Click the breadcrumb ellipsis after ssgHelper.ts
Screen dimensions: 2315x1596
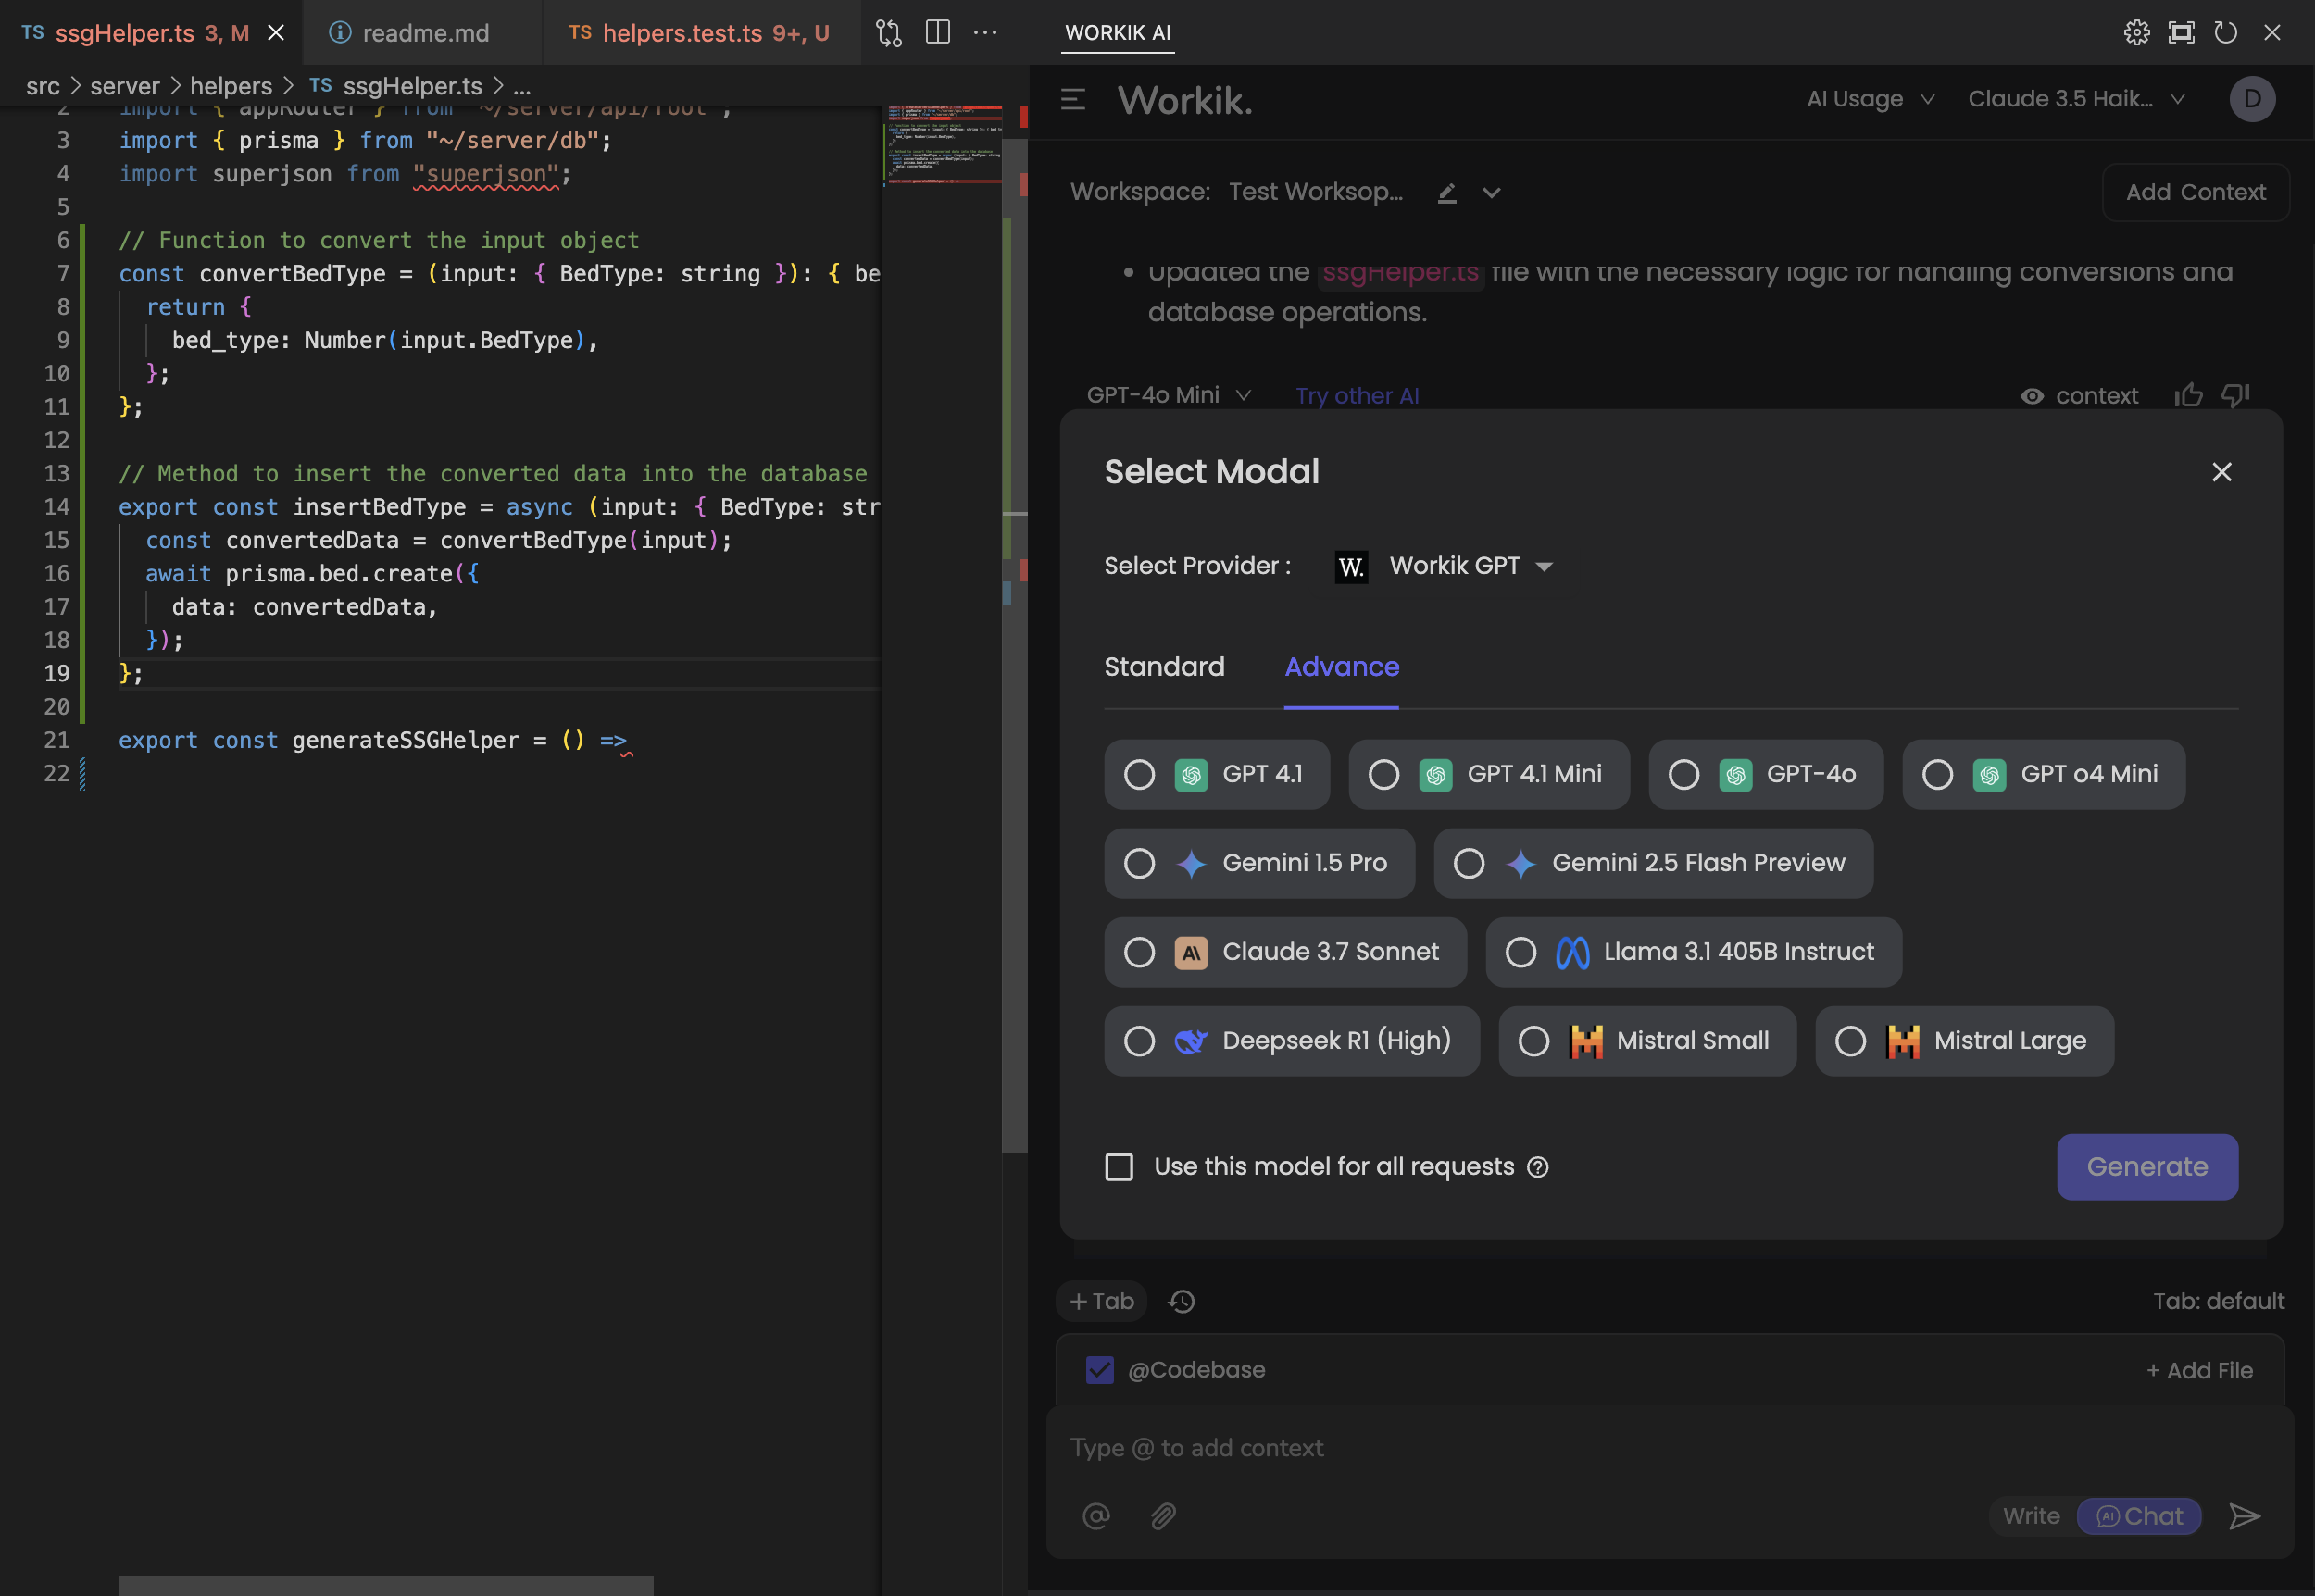522,87
